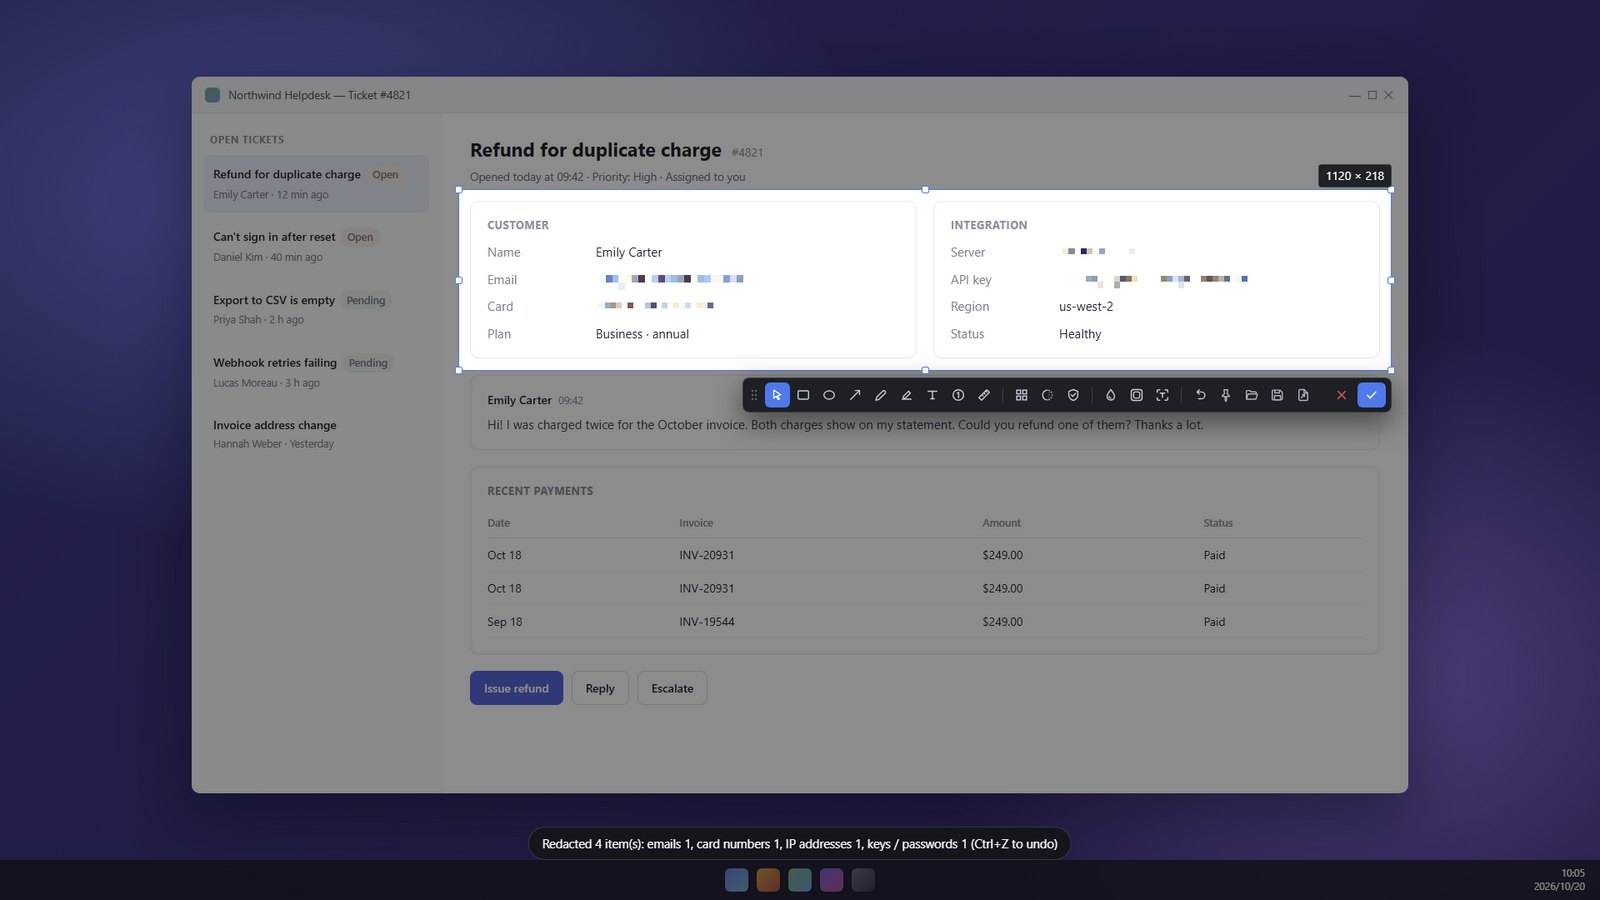Click the text recognition OCR icon
Image resolution: width=1600 pixels, height=900 pixels.
click(1162, 395)
